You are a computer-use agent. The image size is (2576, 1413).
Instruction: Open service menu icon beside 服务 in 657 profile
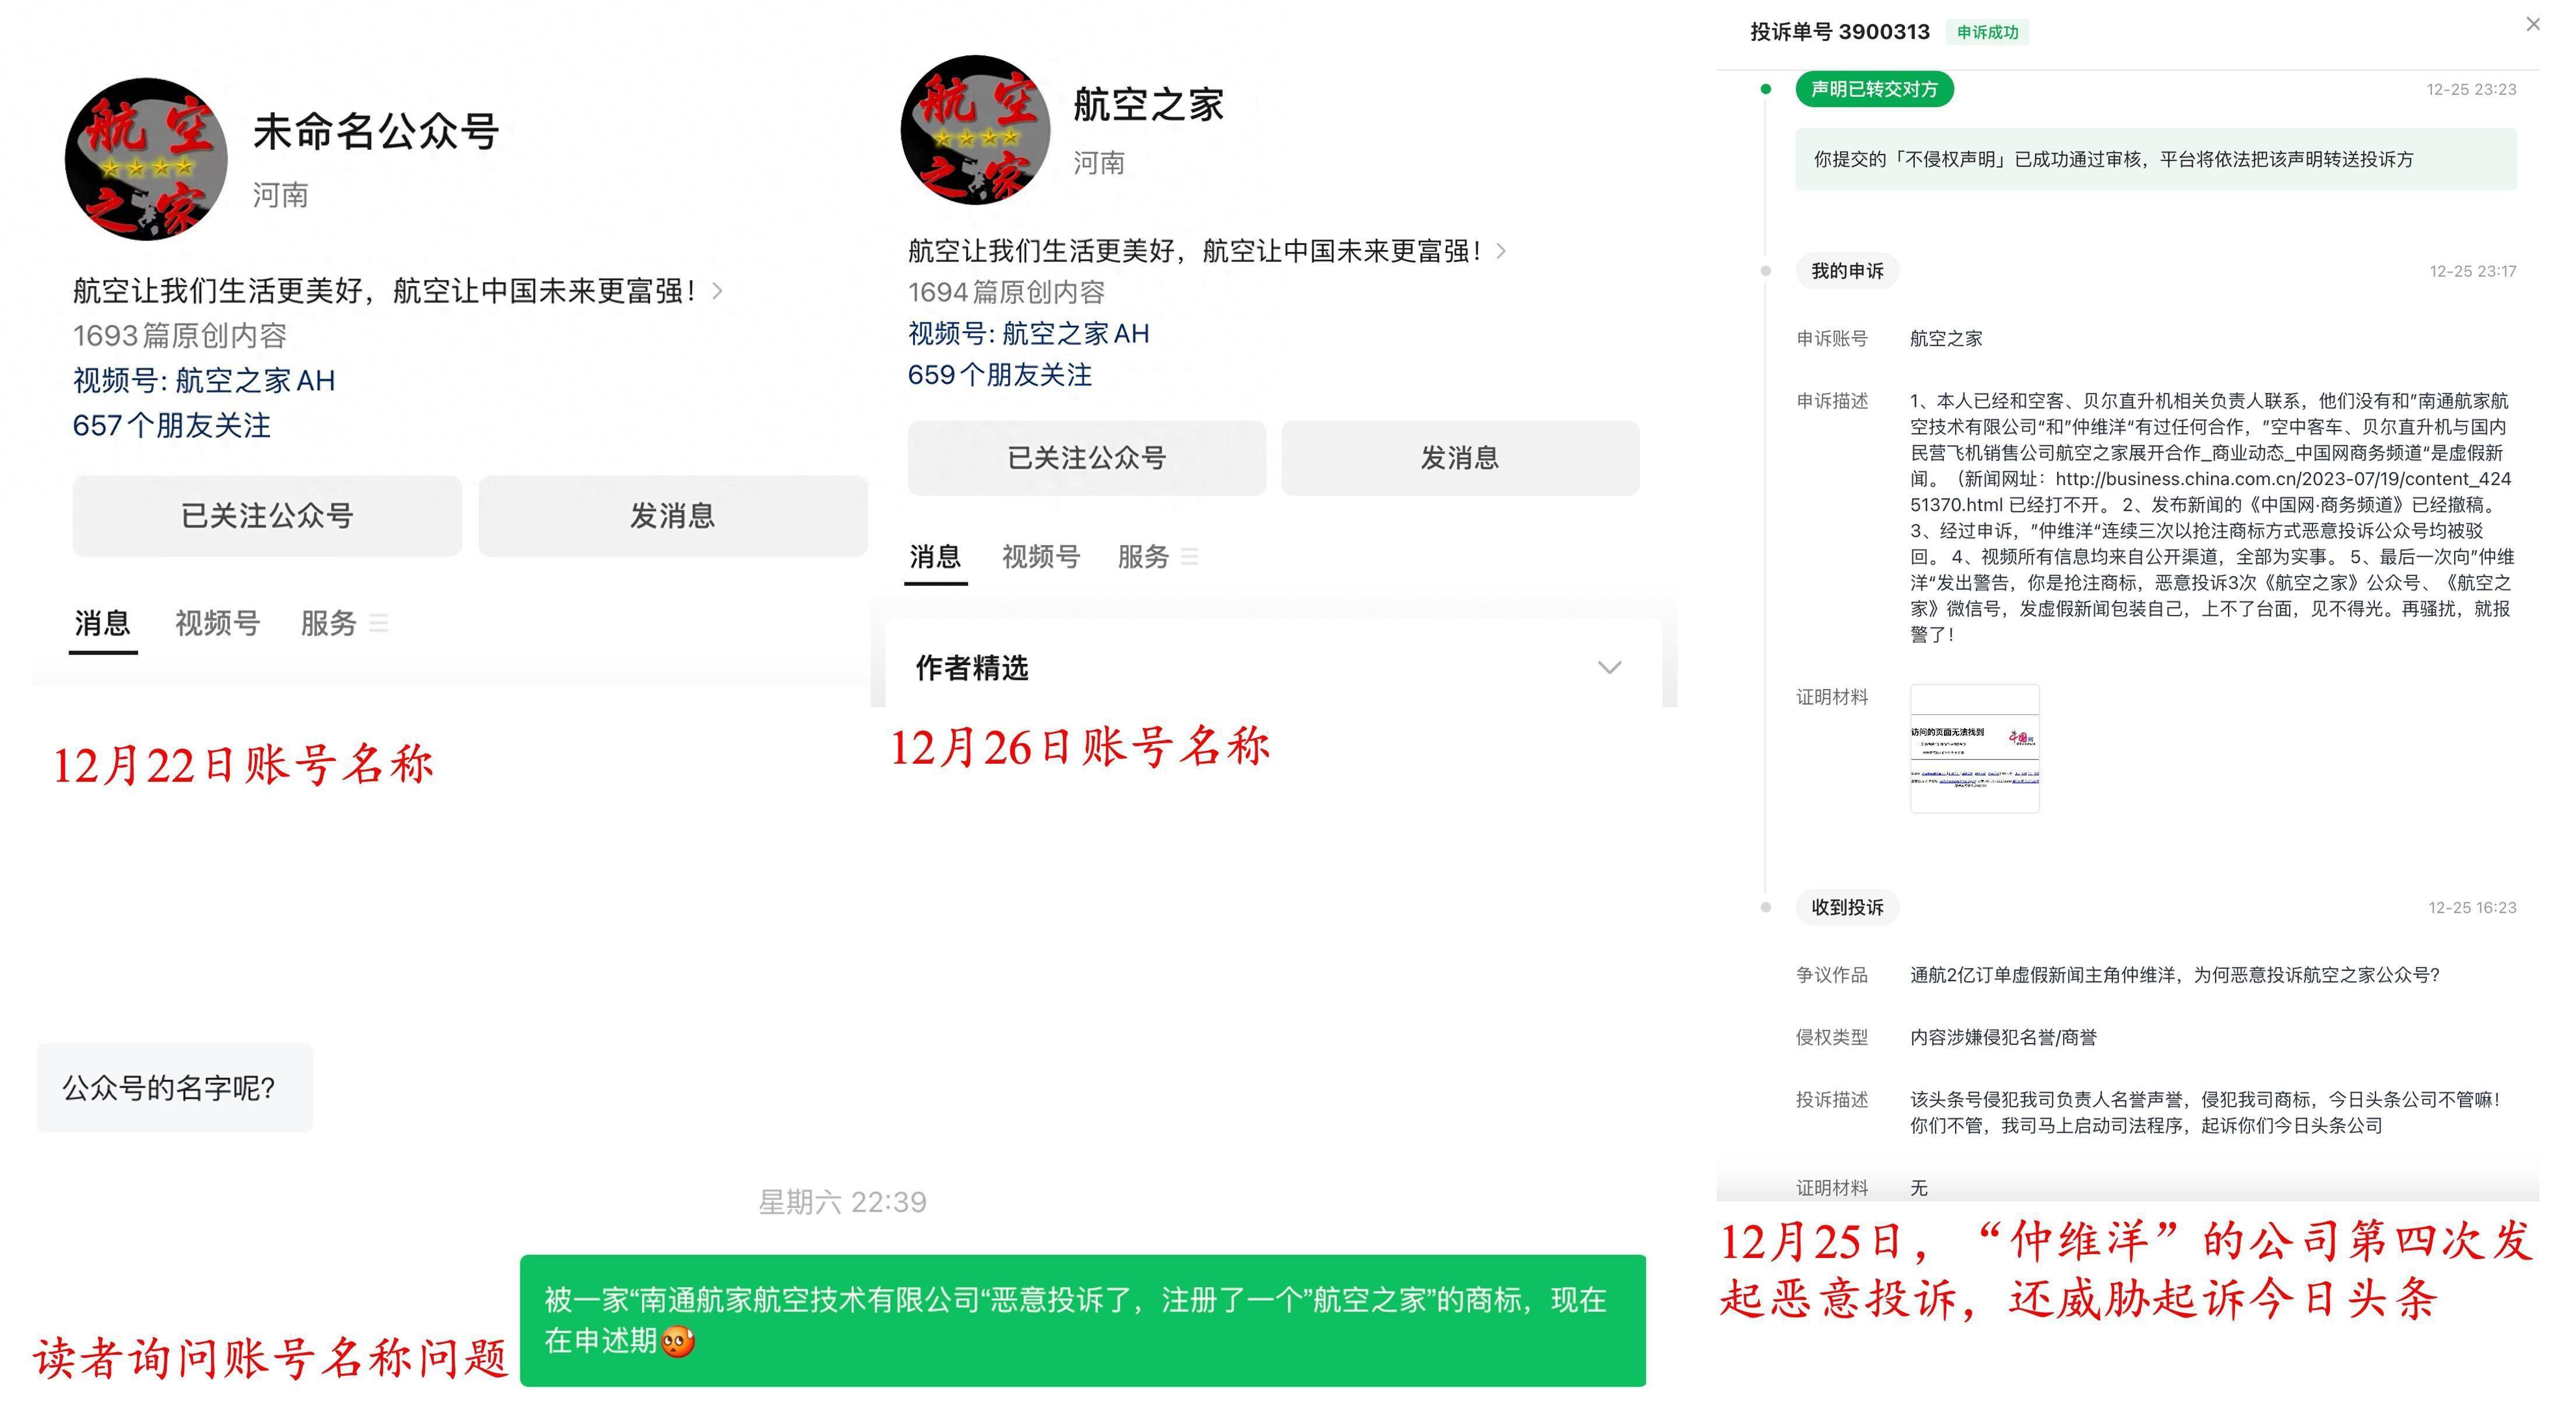point(378,623)
